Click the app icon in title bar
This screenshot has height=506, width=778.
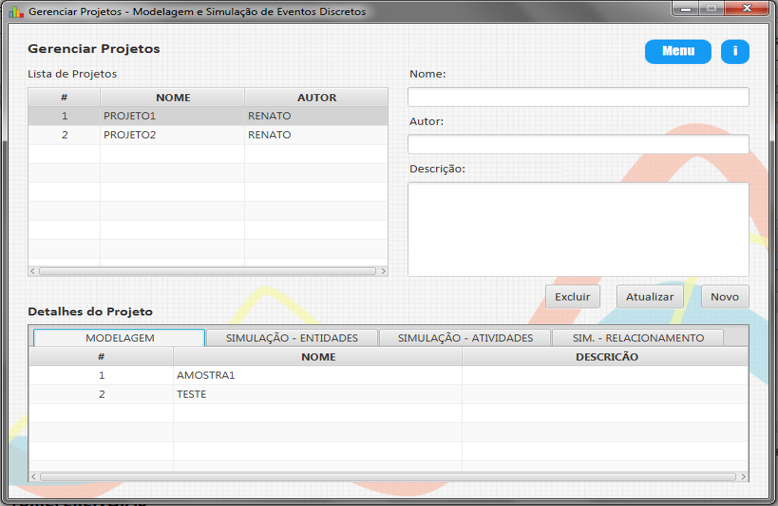tap(15, 12)
